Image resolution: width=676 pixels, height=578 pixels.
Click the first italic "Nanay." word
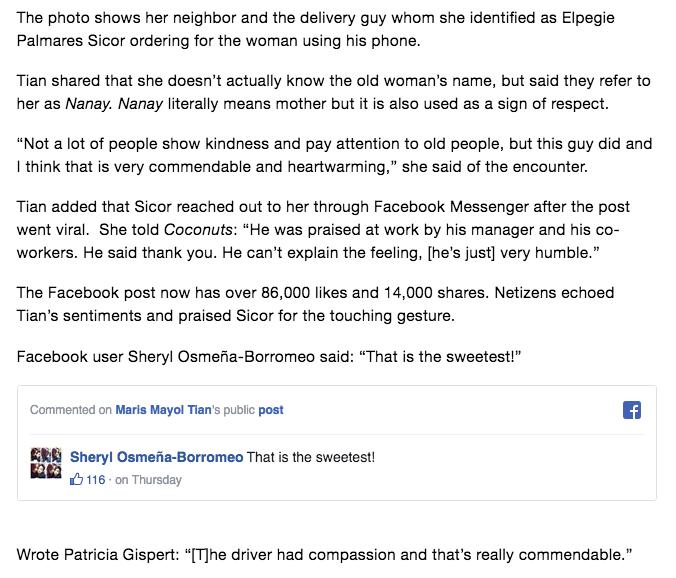89,104
